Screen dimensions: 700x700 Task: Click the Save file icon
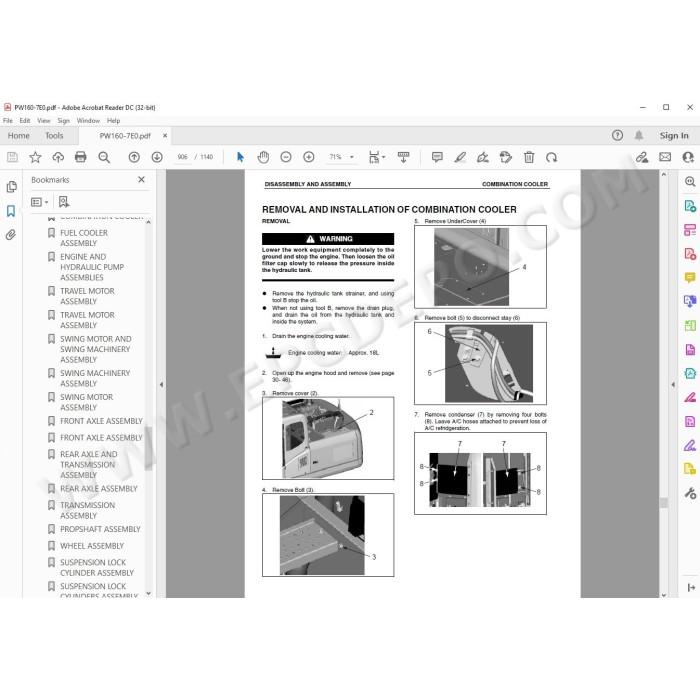12,157
